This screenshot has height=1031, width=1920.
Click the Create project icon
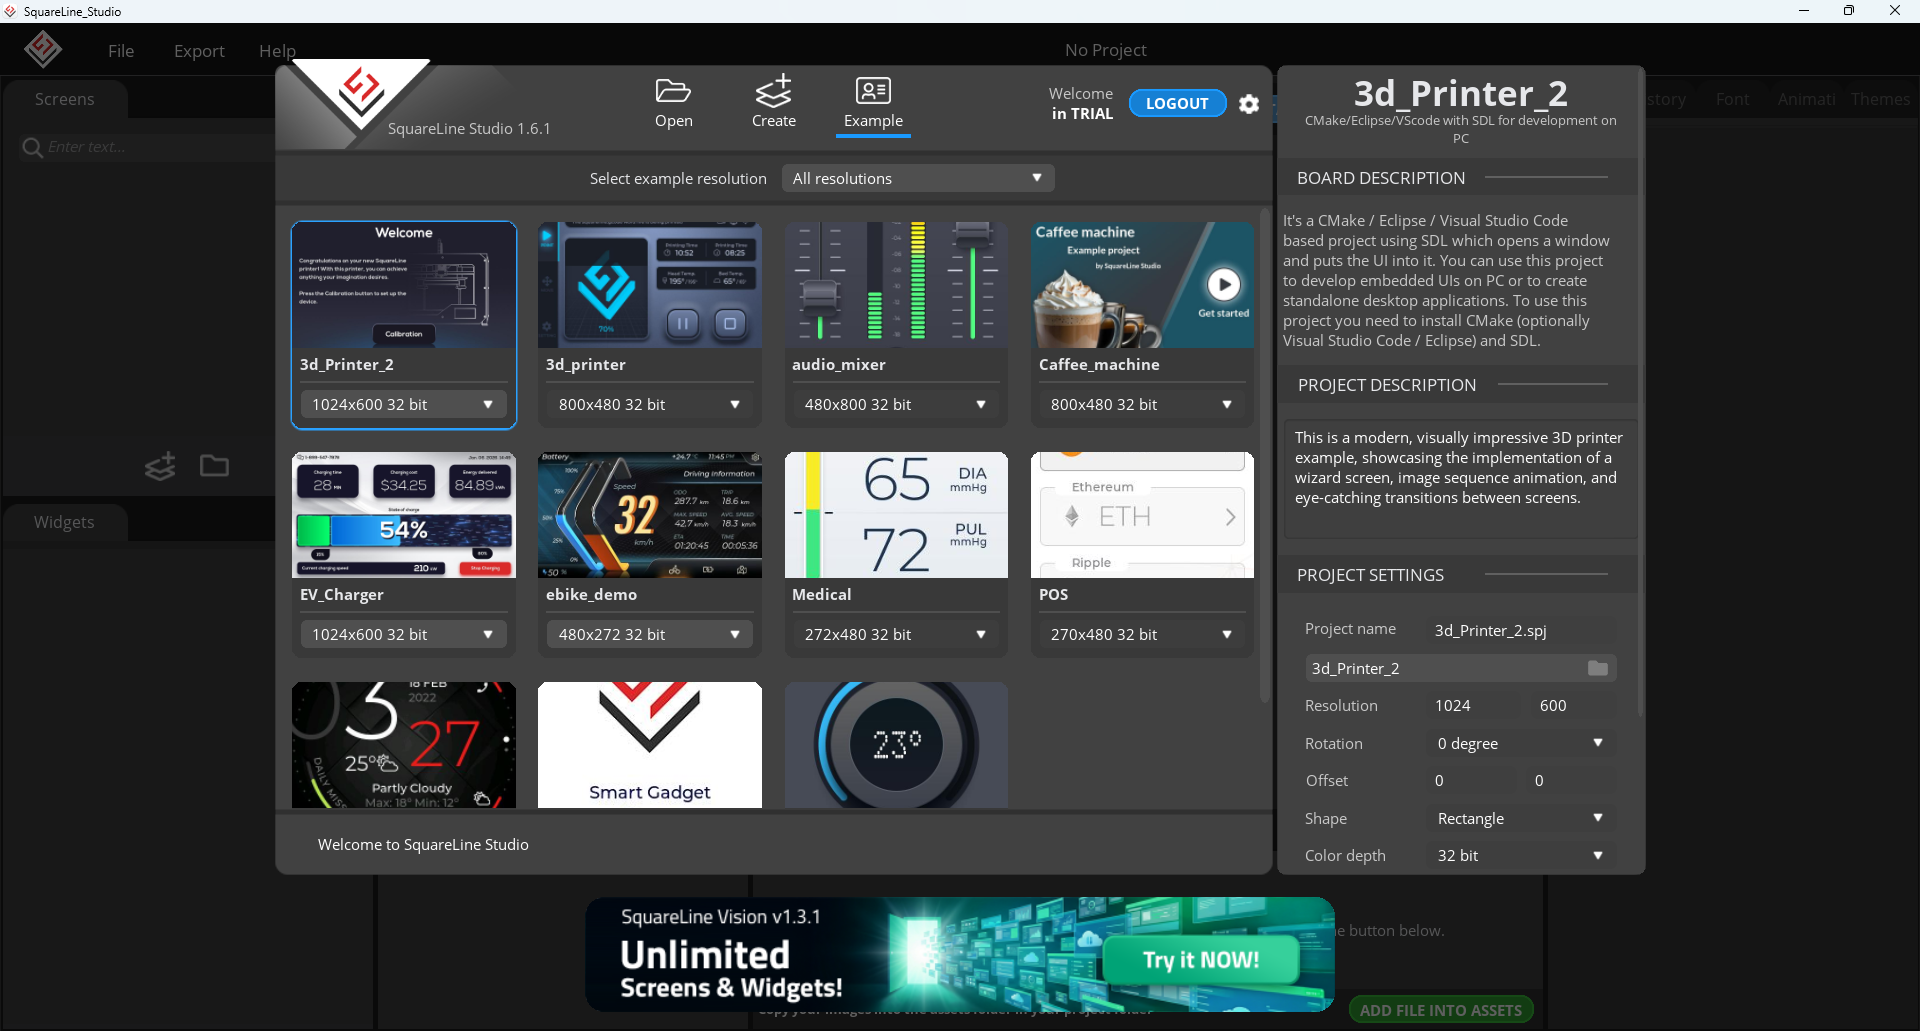point(774,91)
